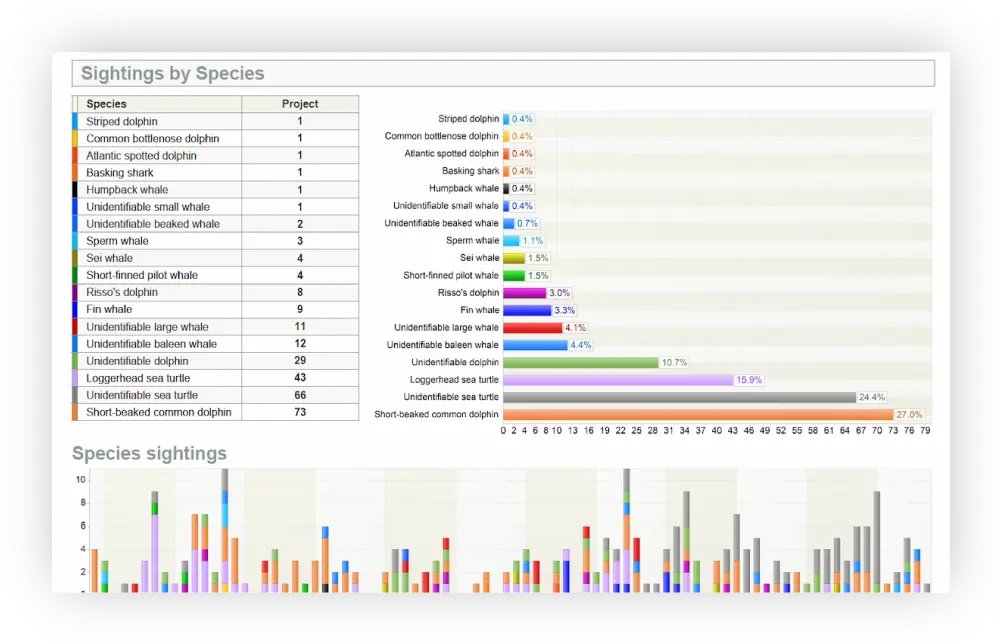1000x644 pixels.
Task: Click the Species column header
Action: (x=159, y=104)
